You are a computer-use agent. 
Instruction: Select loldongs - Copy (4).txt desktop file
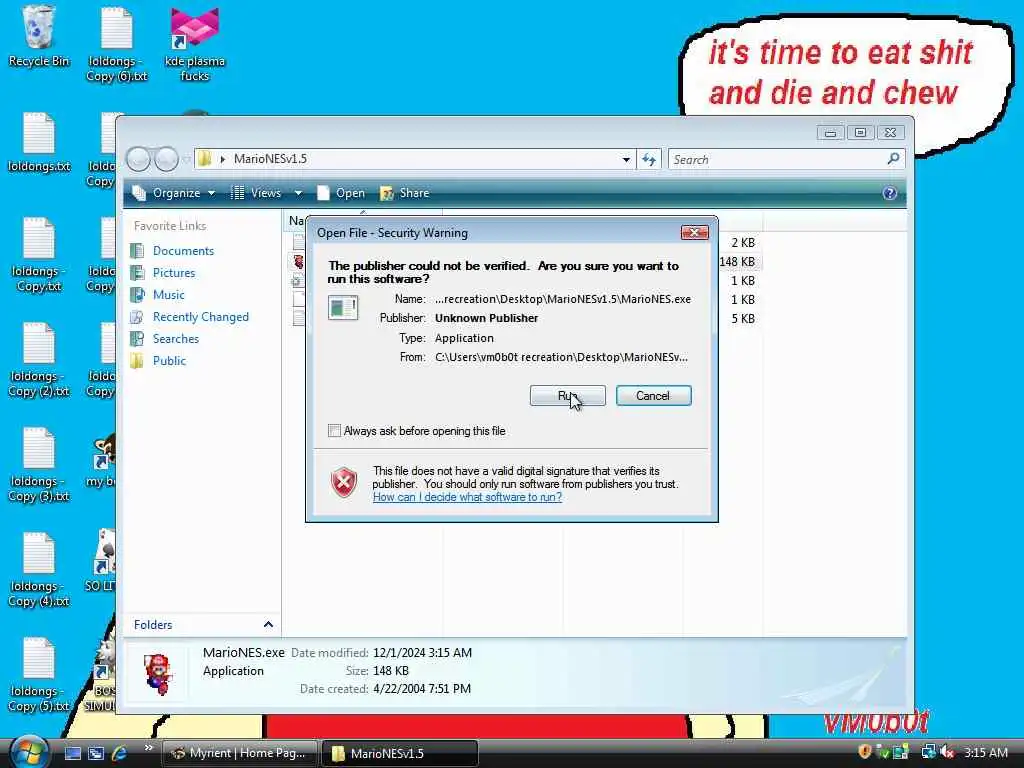[x=39, y=570]
